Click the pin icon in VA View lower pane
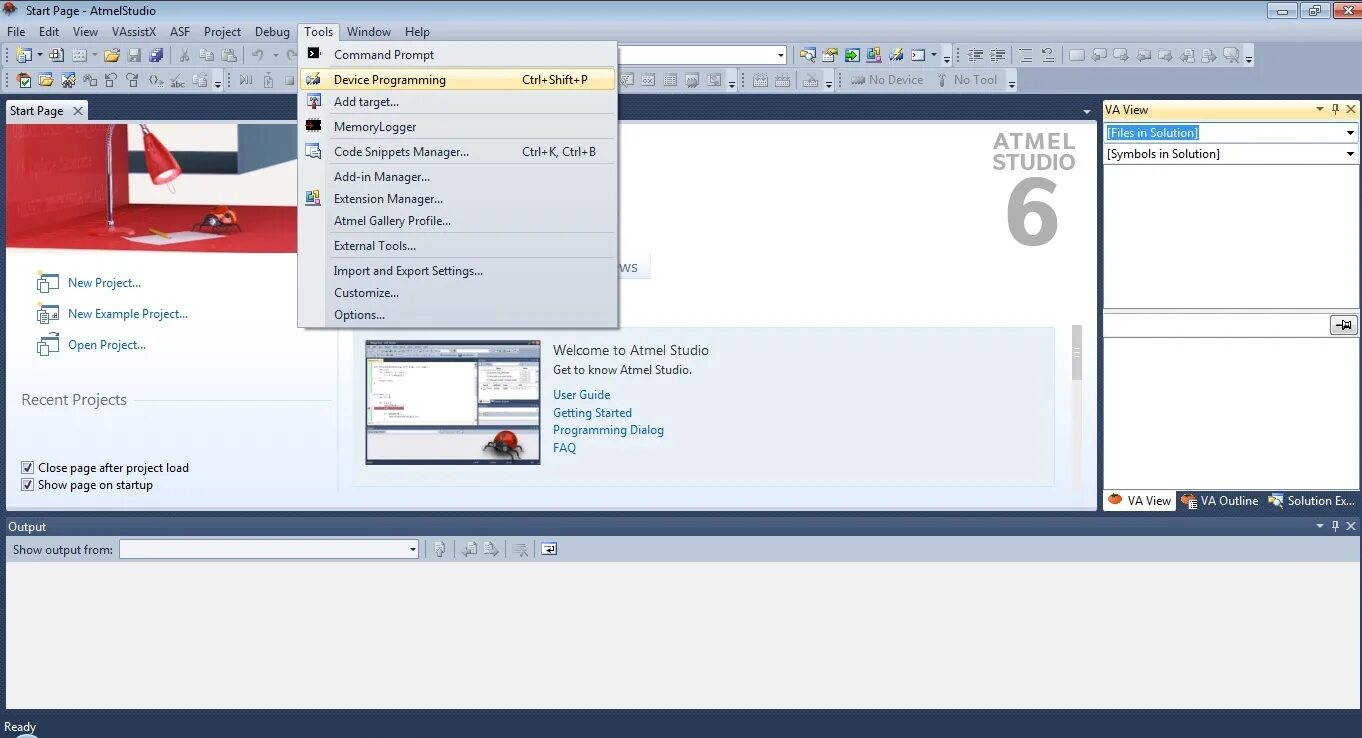The width and height of the screenshot is (1362, 738). tap(1343, 325)
